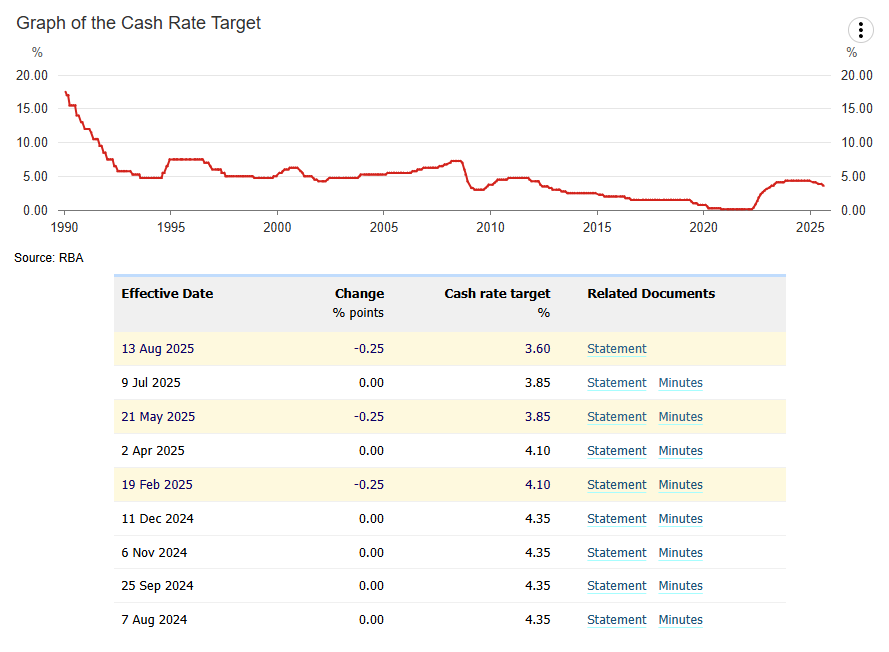
Task: Open the Statement for 11 Dec 2024
Action: click(616, 519)
